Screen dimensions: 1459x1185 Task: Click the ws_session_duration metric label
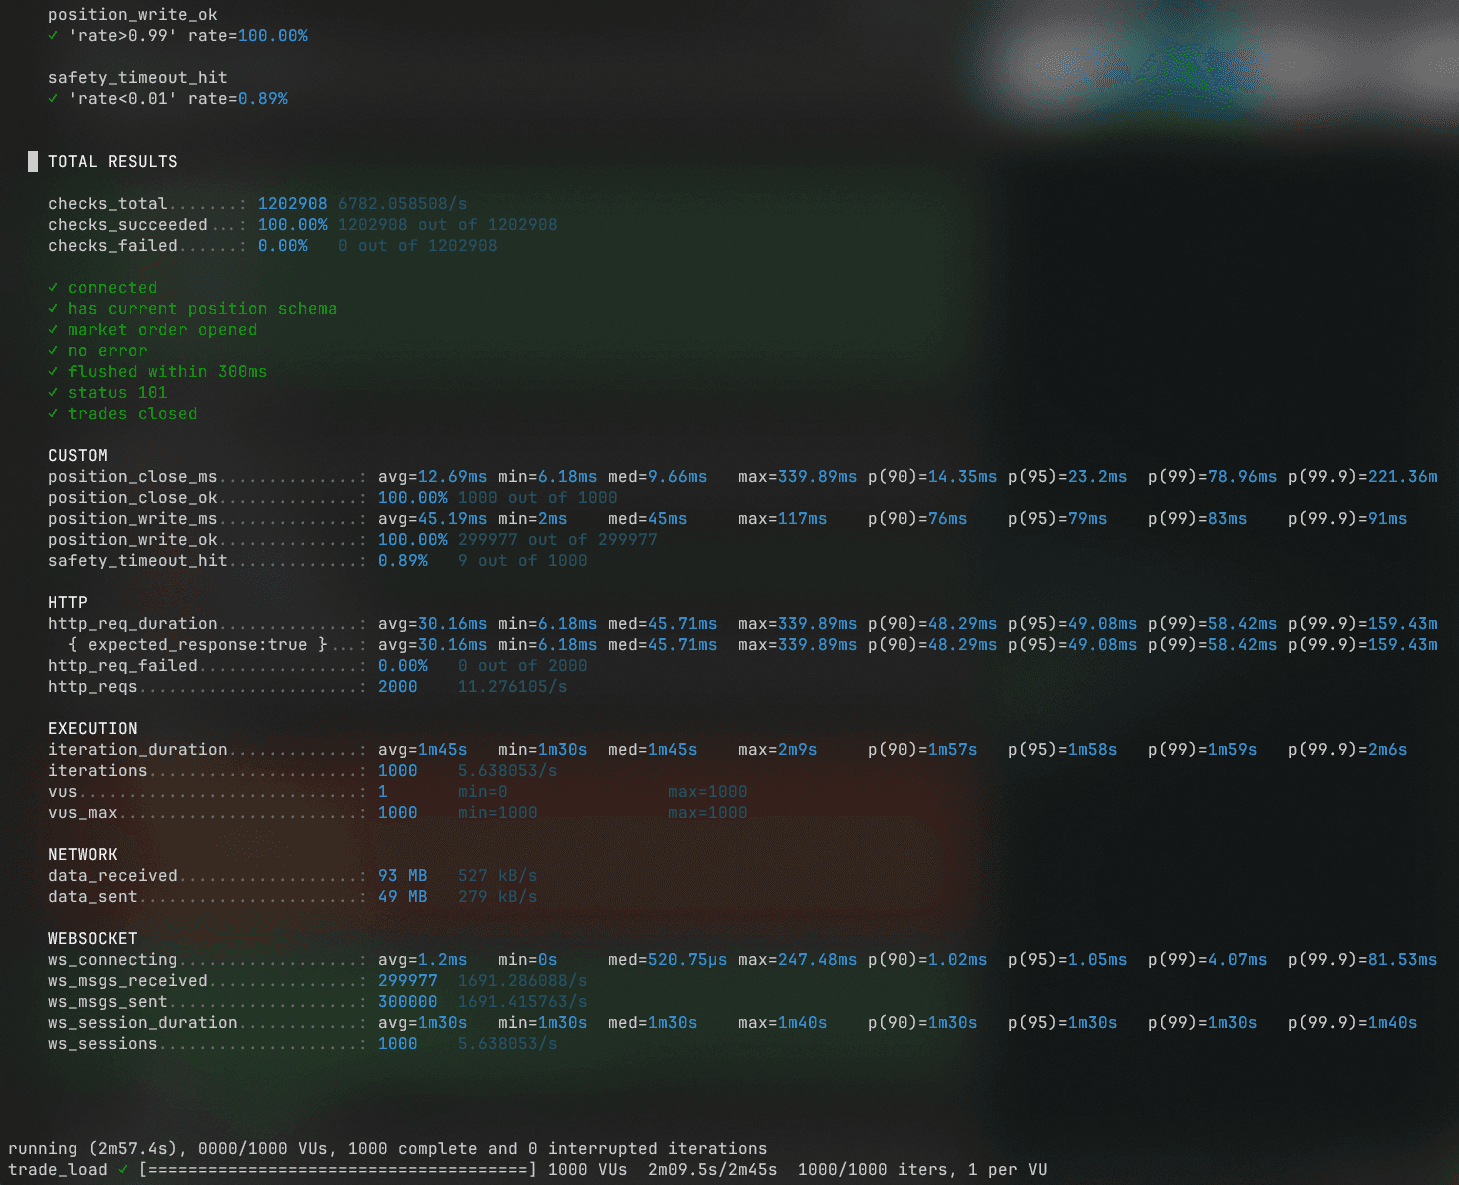tap(143, 1023)
